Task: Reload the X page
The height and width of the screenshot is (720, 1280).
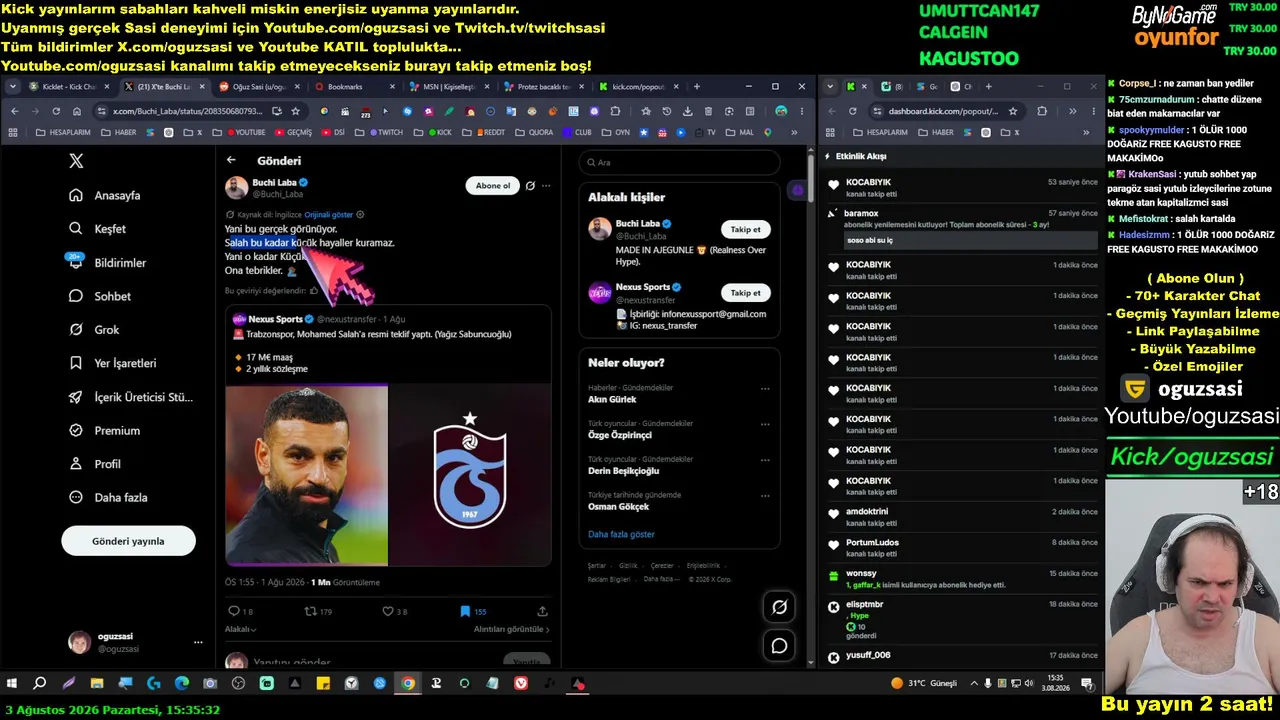Action: tap(56, 111)
